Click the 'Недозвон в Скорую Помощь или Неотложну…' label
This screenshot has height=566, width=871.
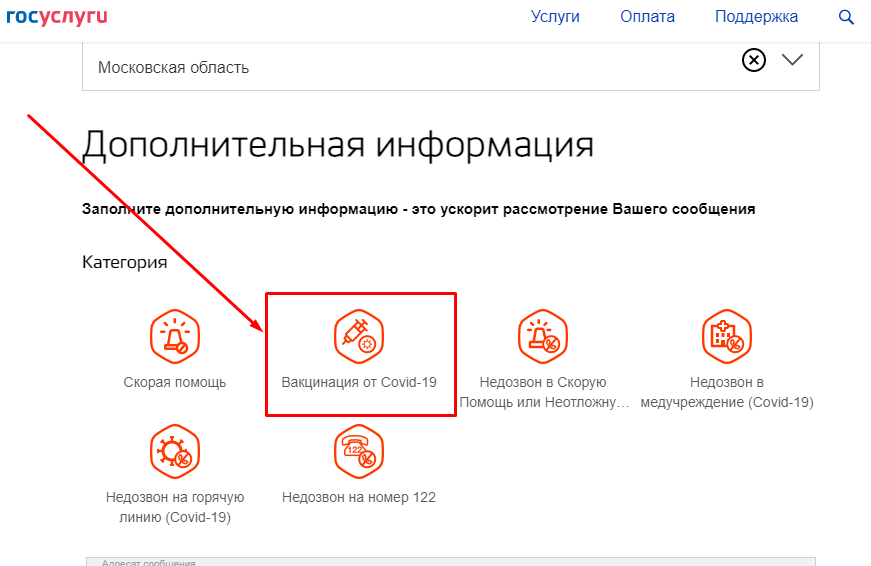[x=543, y=392]
